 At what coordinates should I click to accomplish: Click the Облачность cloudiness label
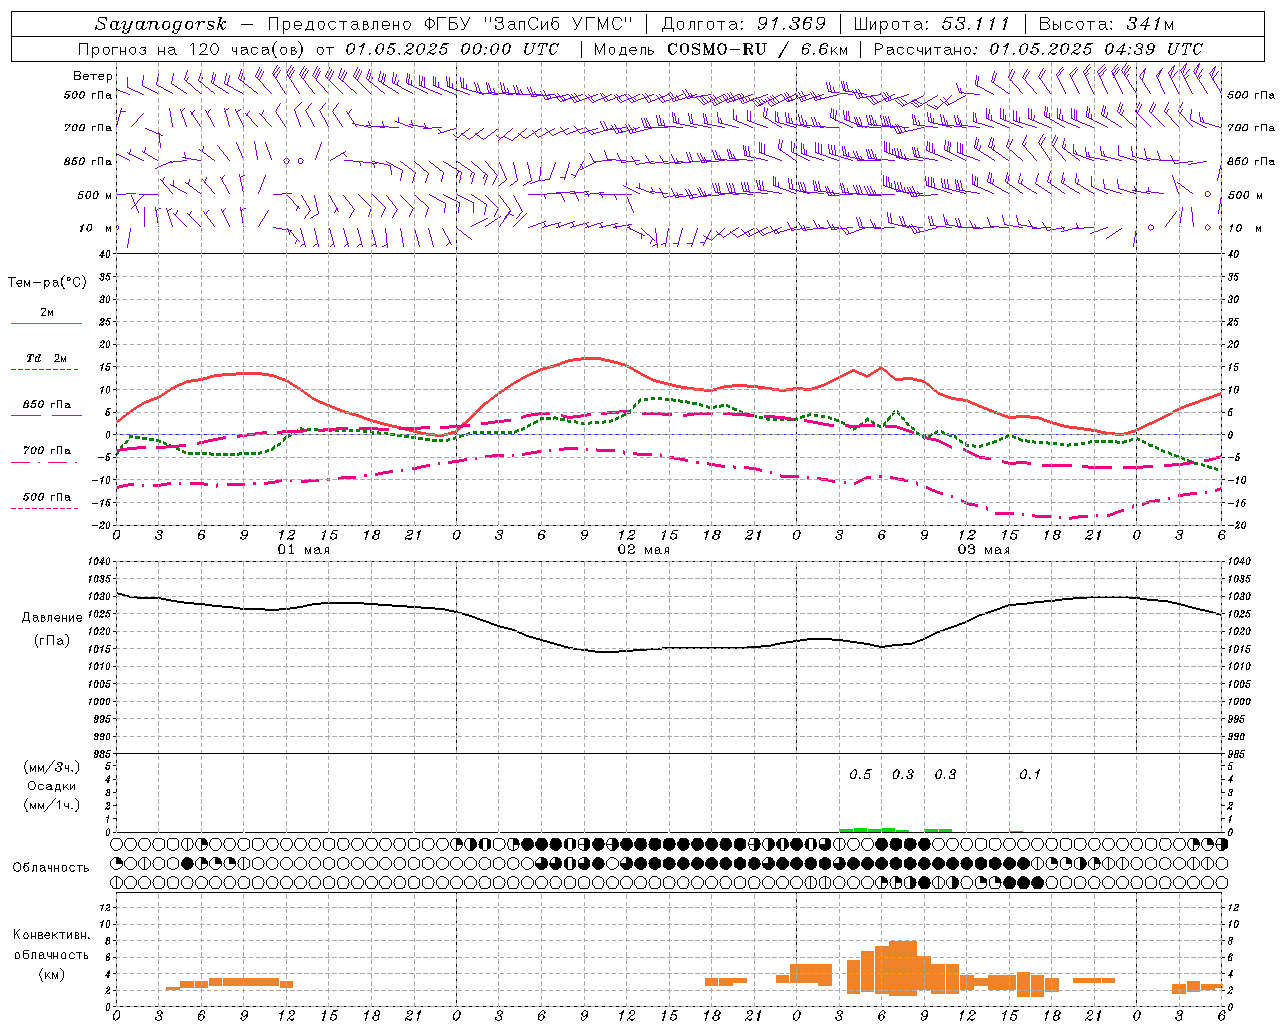click(51, 868)
